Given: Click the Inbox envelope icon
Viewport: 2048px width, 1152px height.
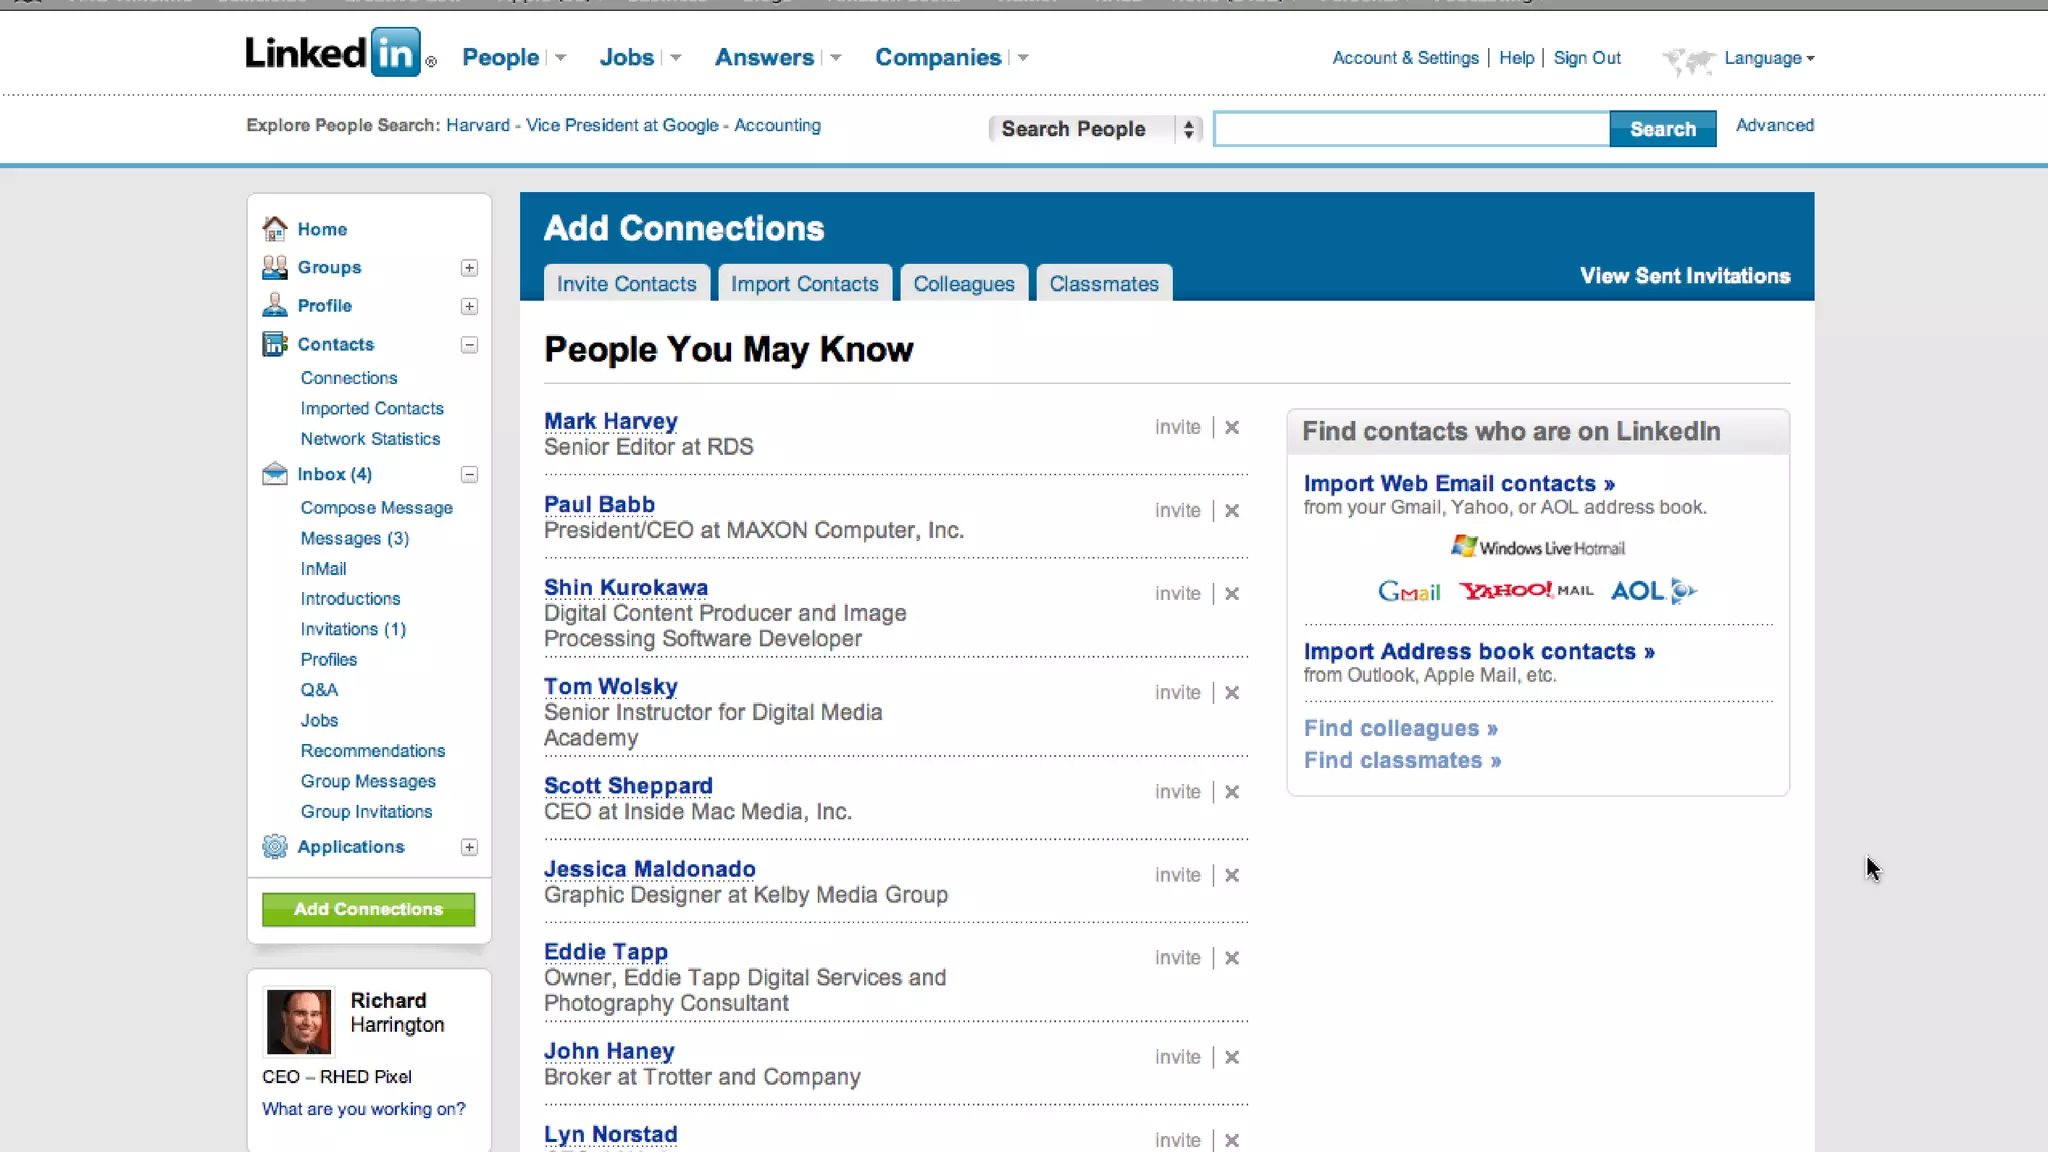Looking at the screenshot, I should point(274,474).
